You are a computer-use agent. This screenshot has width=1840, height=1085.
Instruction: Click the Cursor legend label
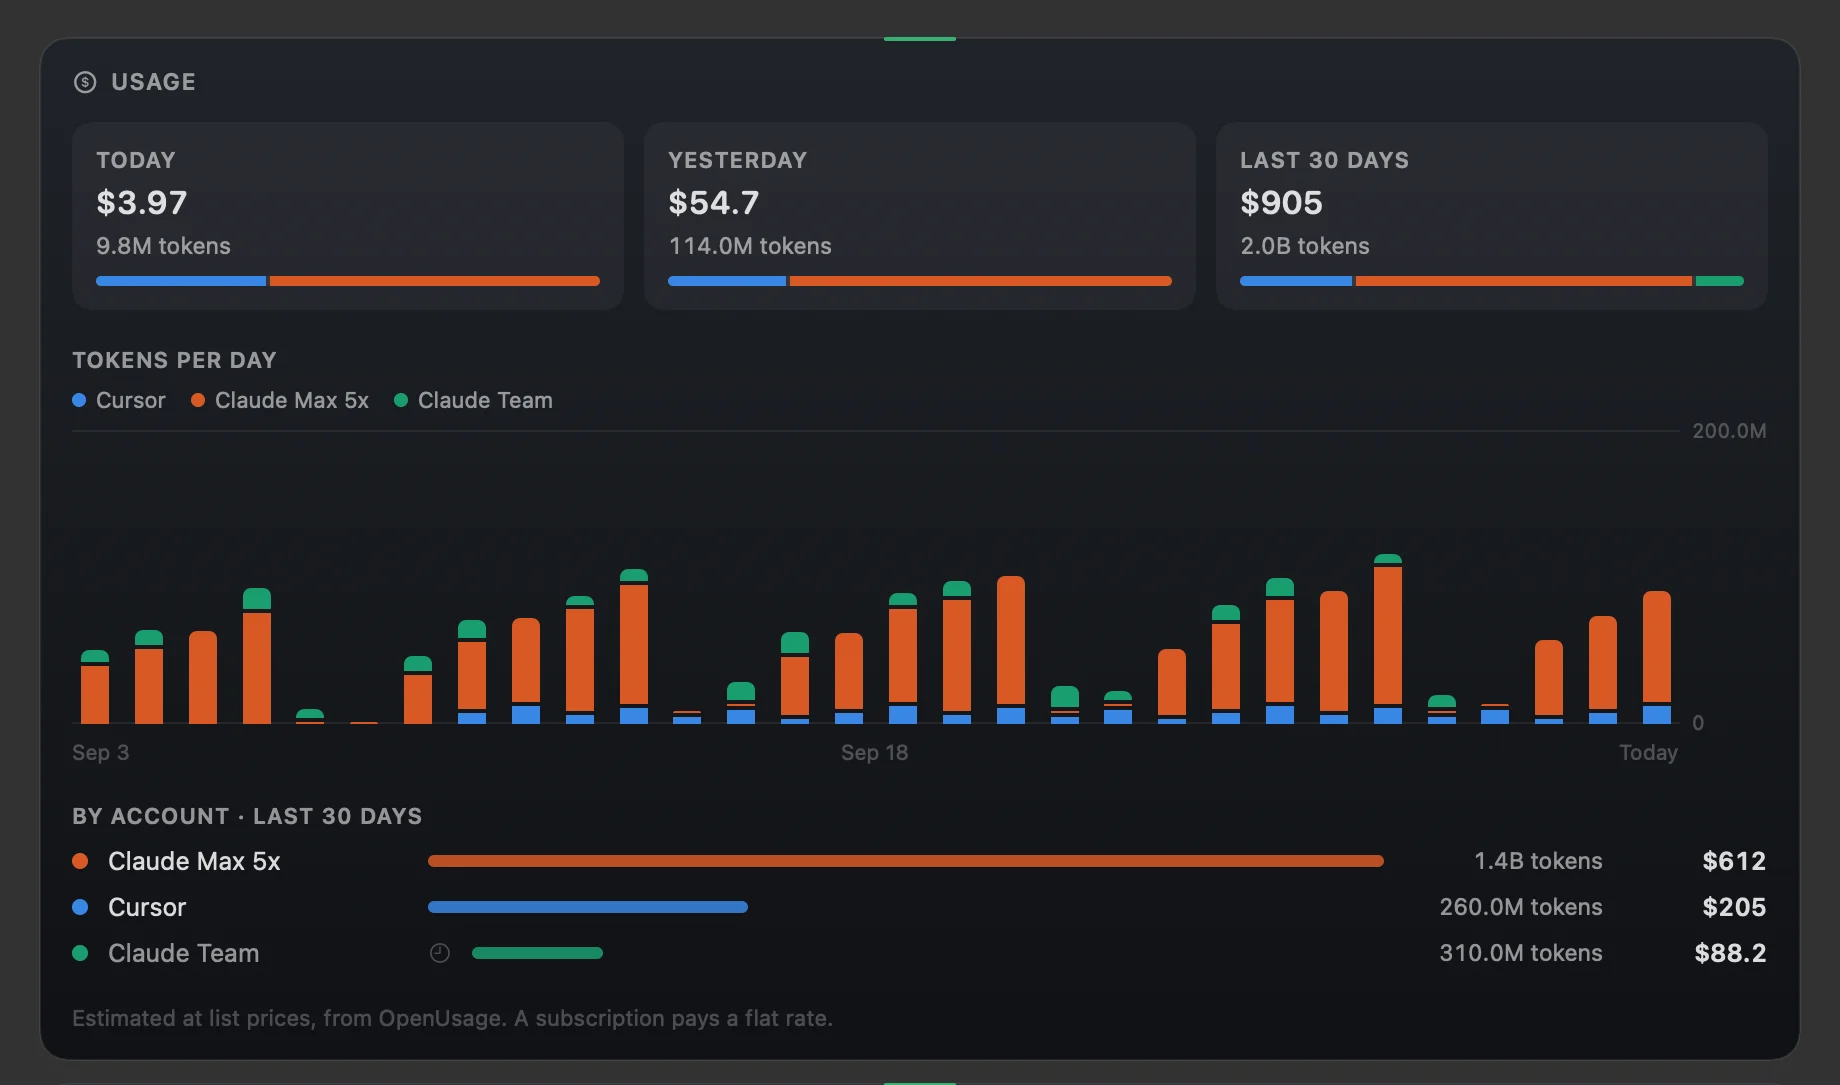coord(131,400)
